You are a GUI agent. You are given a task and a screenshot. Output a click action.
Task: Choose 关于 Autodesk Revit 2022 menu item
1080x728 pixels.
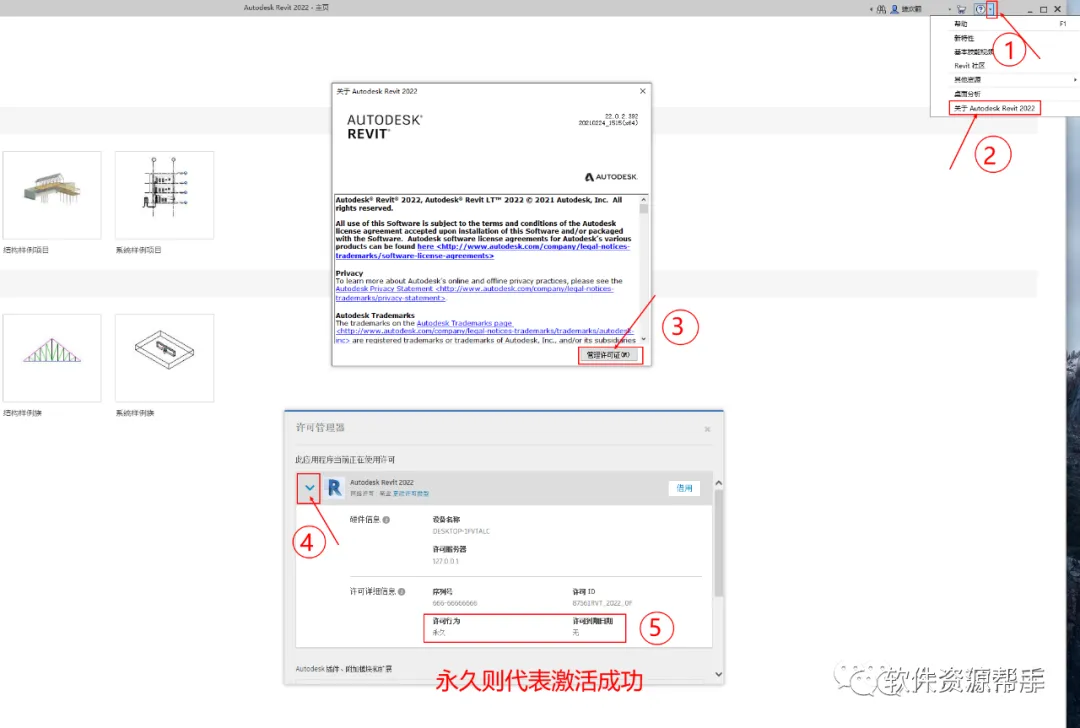tap(995, 108)
